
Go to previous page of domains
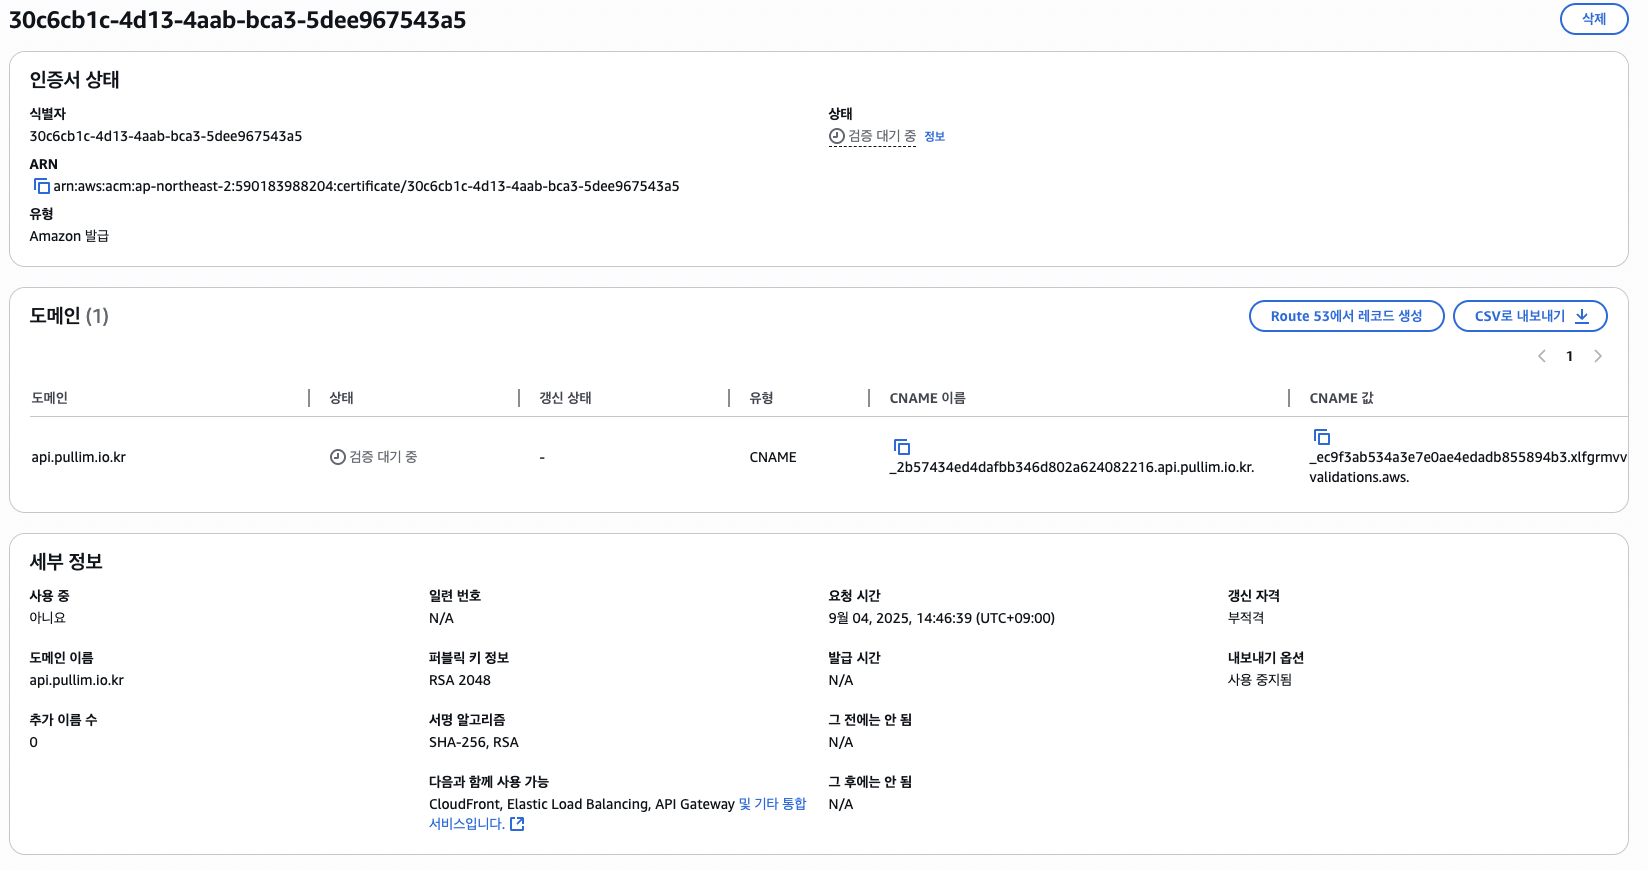coord(1541,356)
